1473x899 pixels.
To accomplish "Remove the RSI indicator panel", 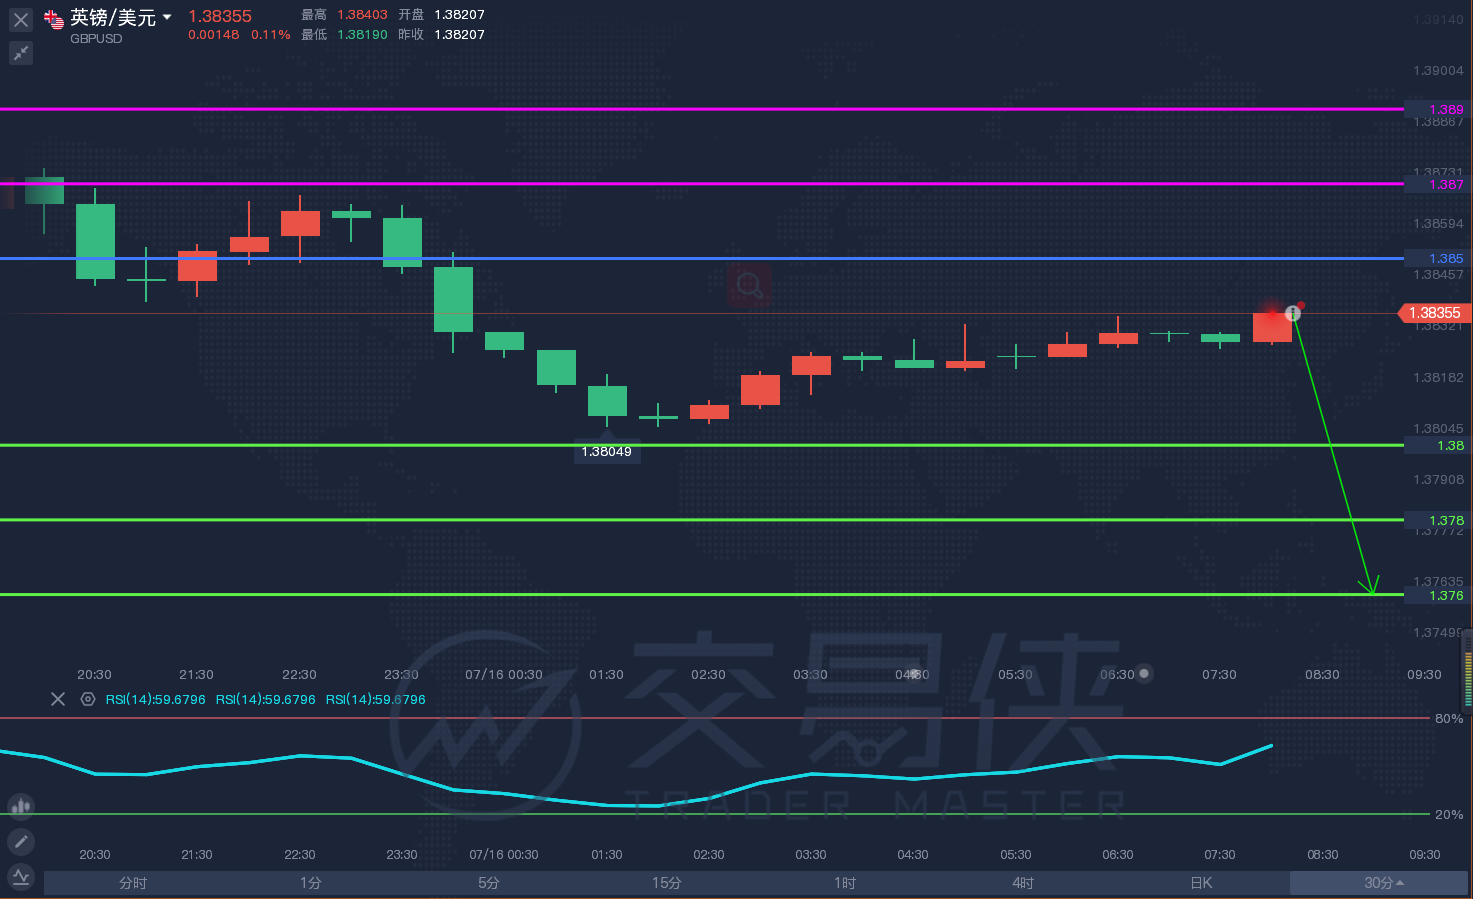I will click(58, 699).
